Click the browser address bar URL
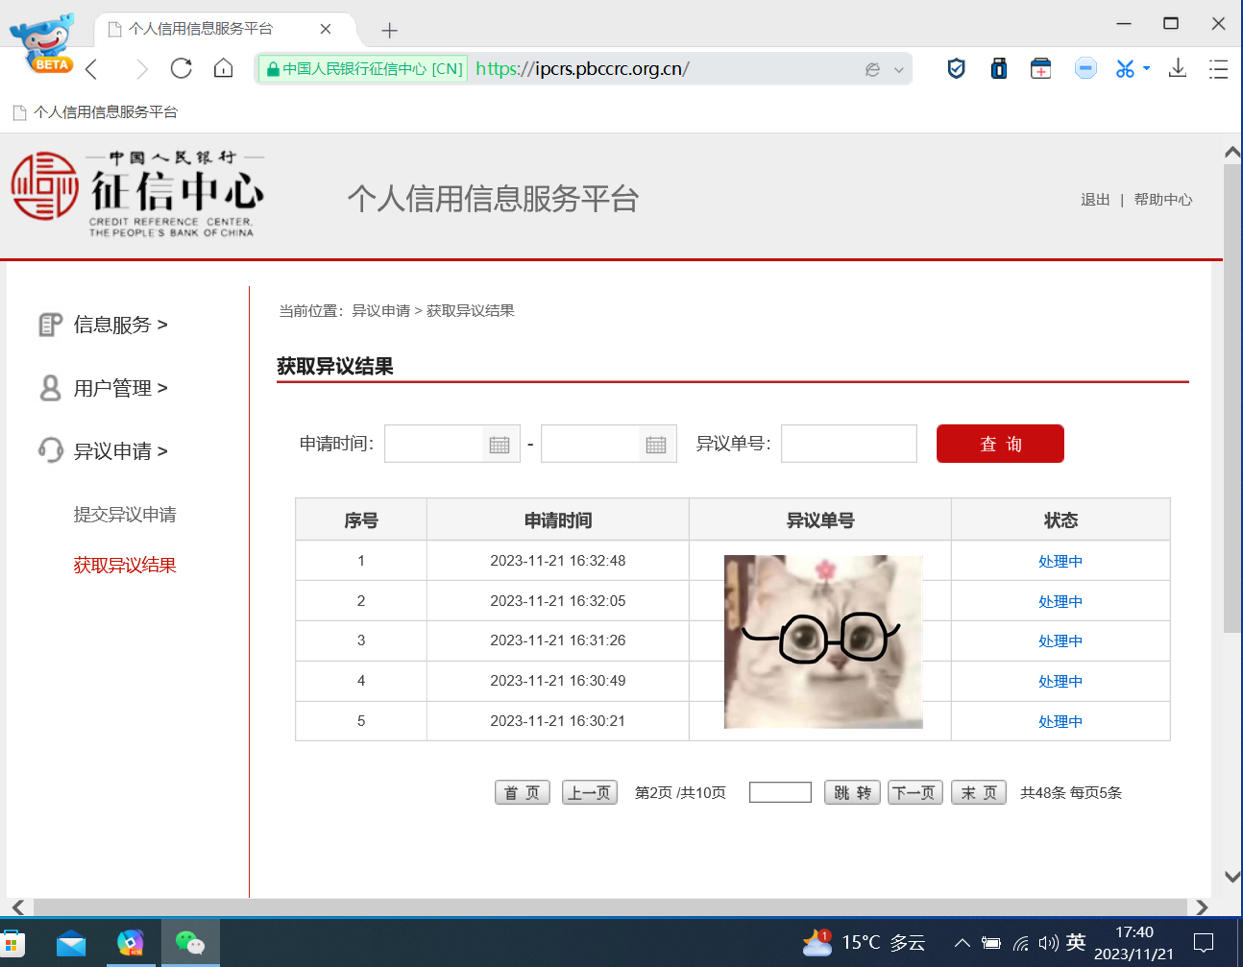 [582, 69]
